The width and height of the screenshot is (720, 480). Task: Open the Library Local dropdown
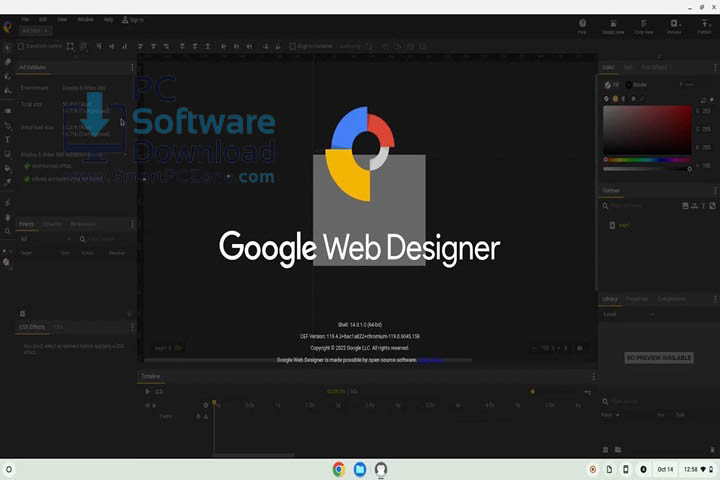click(629, 315)
